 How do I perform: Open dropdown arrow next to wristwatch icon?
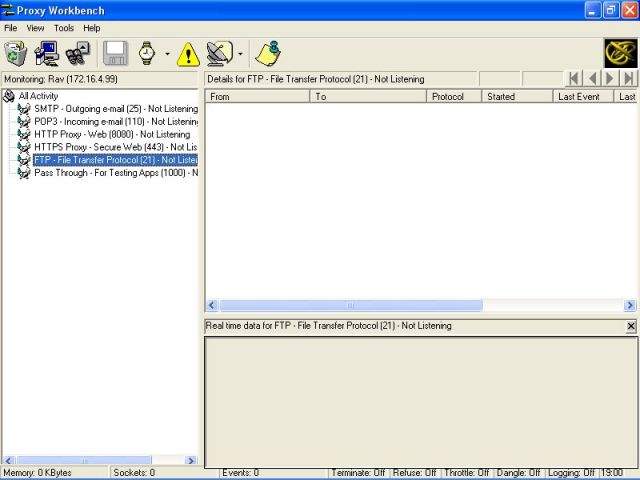[167, 53]
